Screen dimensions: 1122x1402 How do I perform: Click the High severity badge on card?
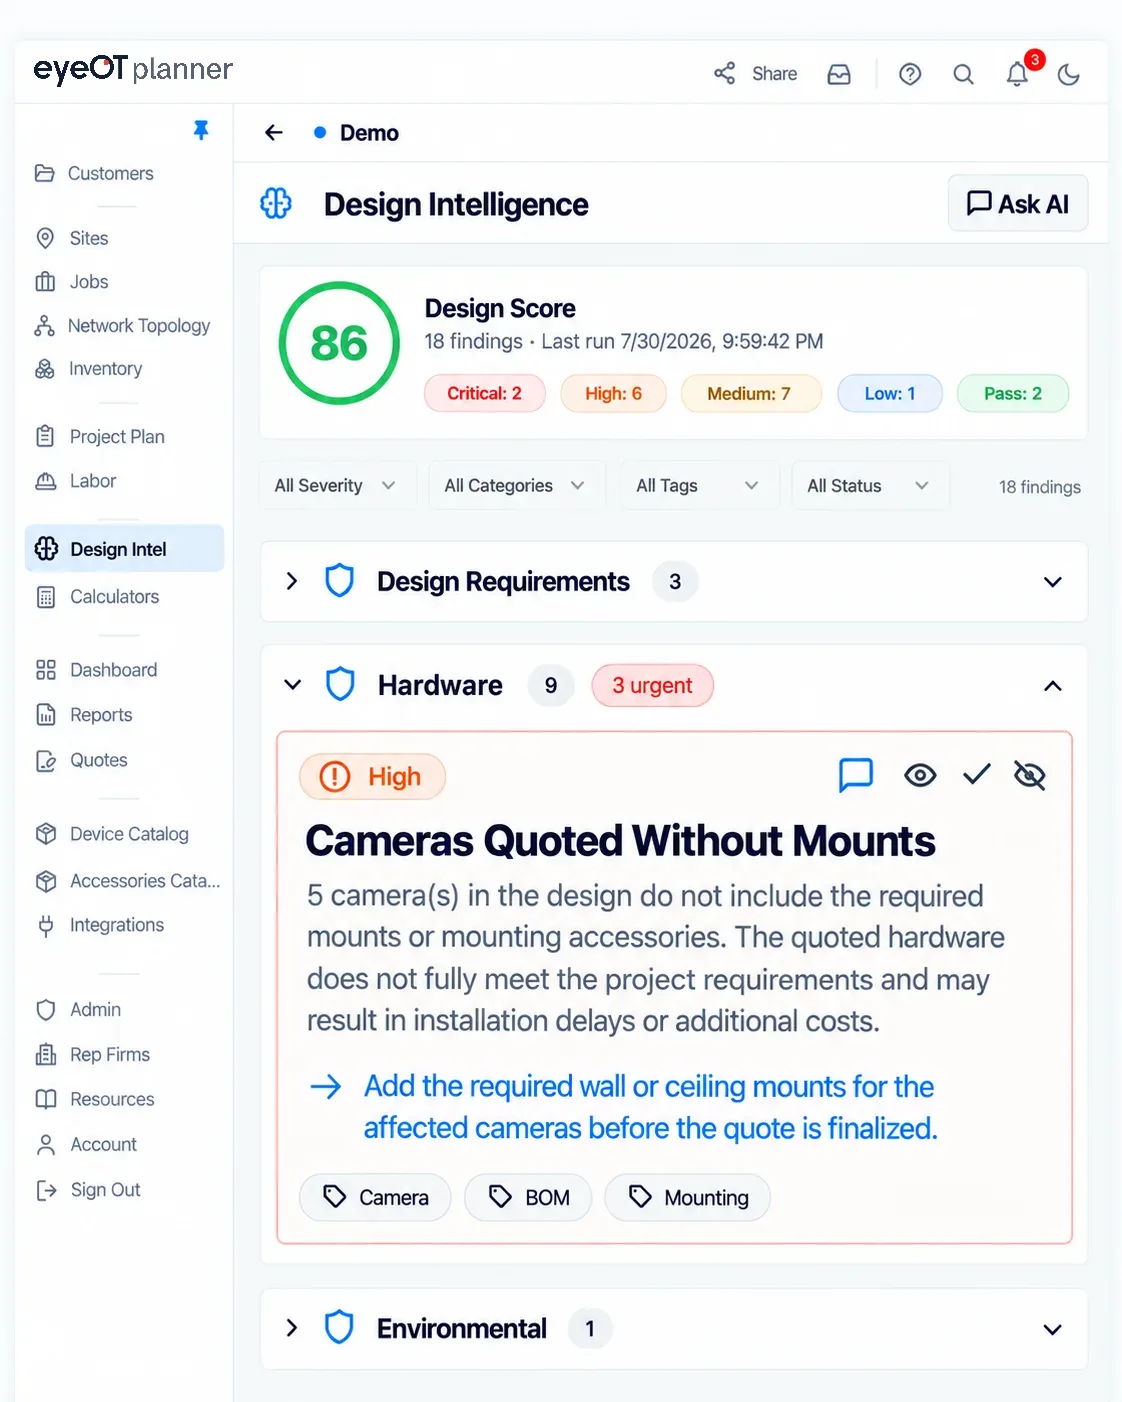pyautogui.click(x=372, y=777)
